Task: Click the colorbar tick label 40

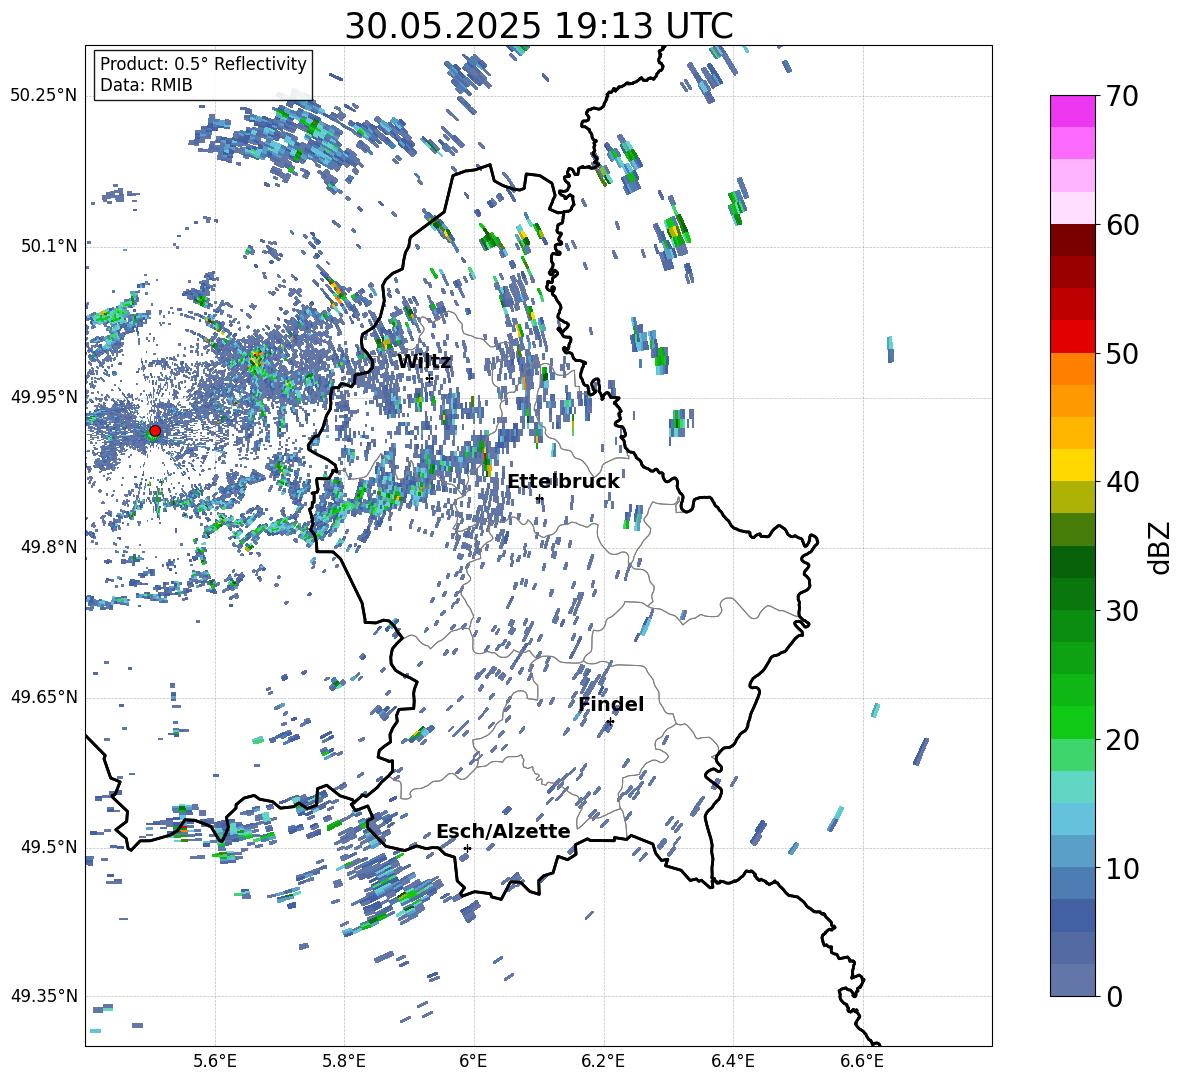Action: 1122,482
